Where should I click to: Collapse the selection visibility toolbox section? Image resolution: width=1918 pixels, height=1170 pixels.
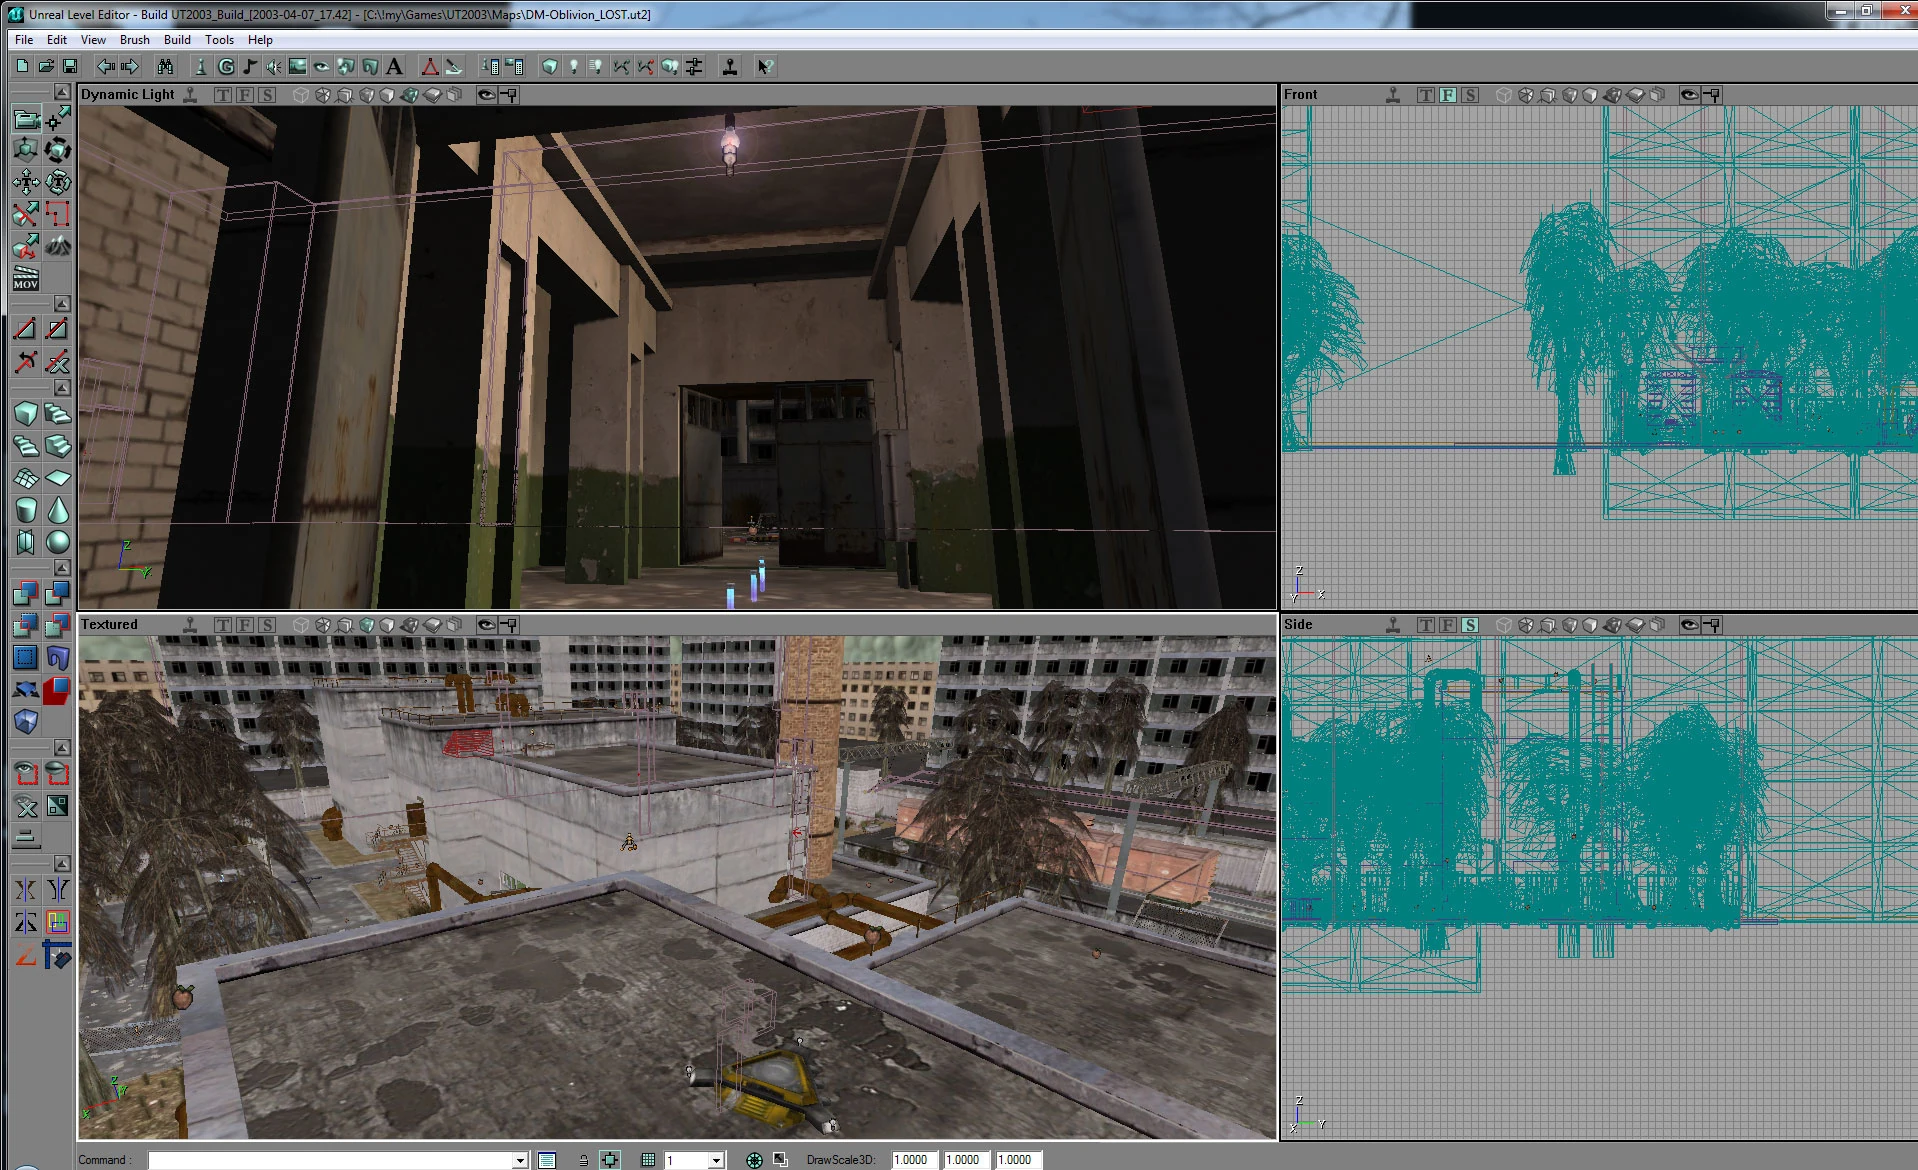[62, 748]
